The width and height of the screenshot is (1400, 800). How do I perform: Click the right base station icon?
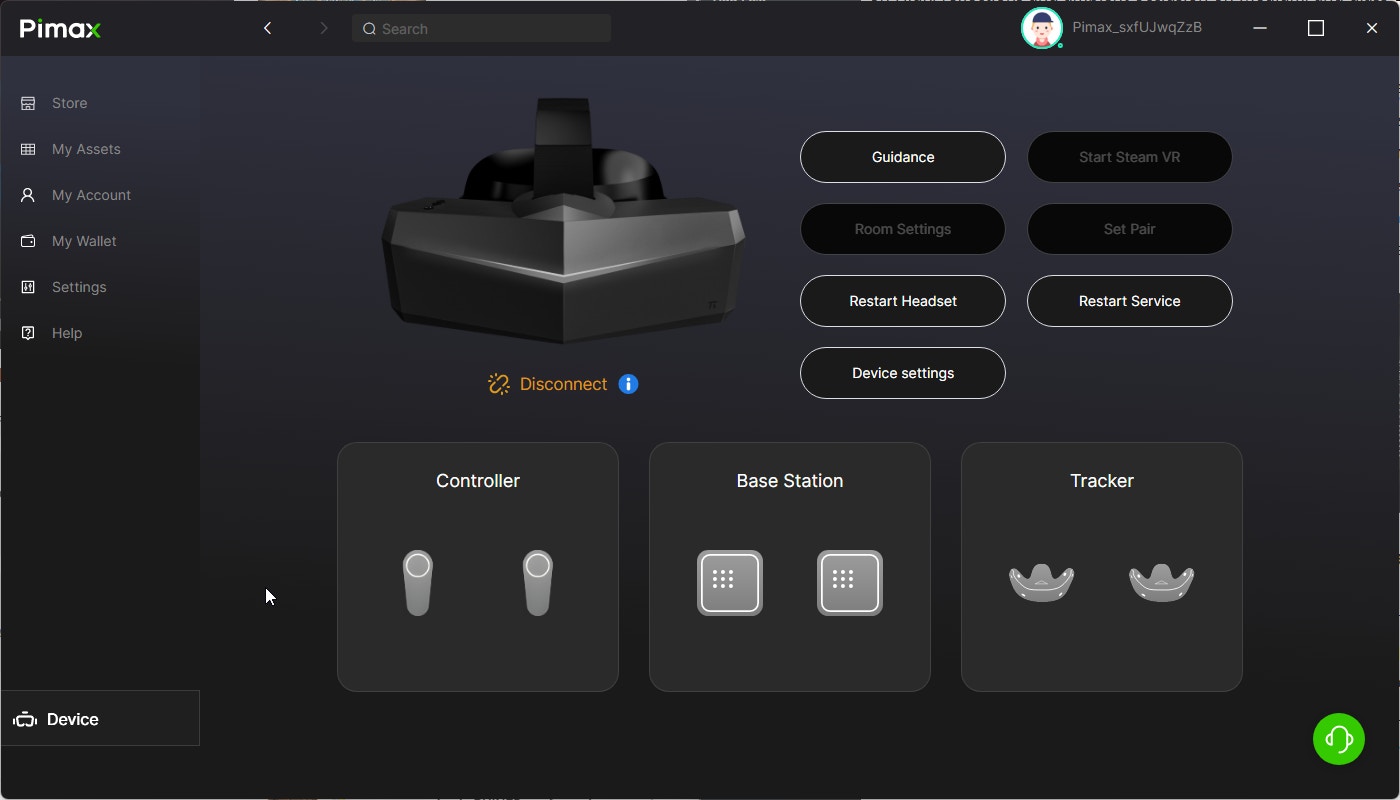(x=850, y=583)
